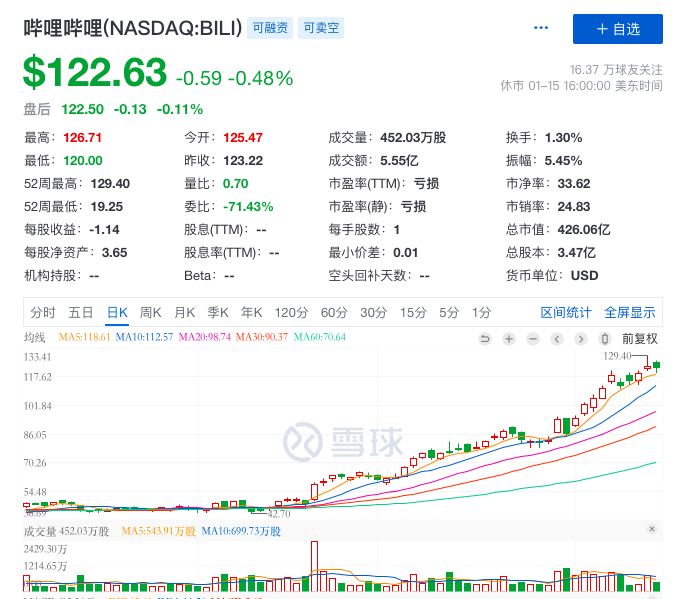Click the 42.70 low marker on chart
The image size is (674, 599).
[279, 513]
